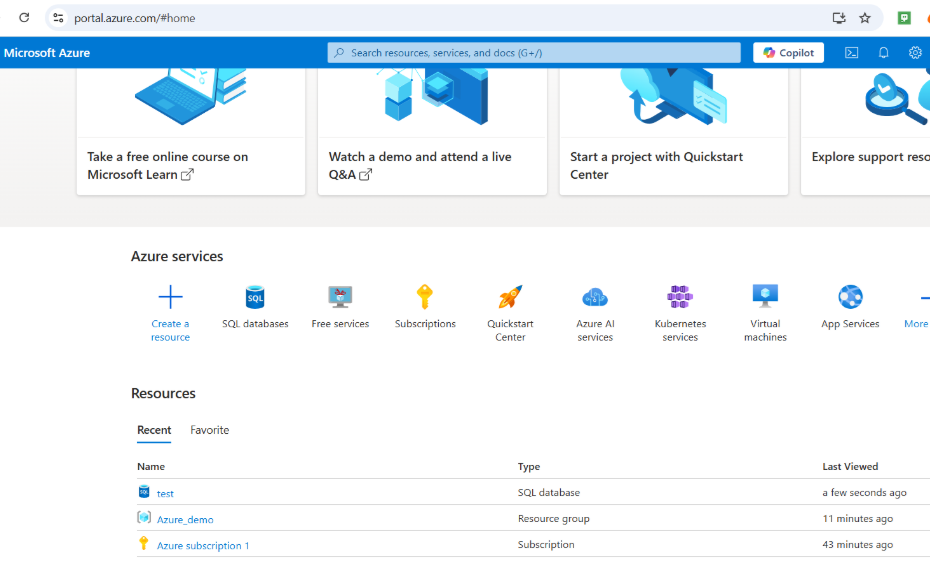Click the SQL database icon beside test
Image resolution: width=930 pixels, height=561 pixels.
[144, 492]
